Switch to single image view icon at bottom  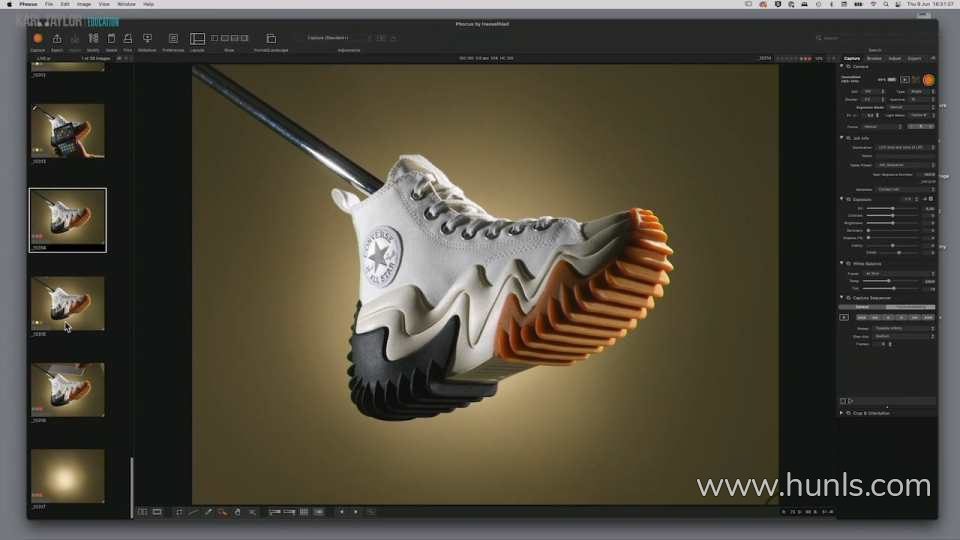click(157, 512)
